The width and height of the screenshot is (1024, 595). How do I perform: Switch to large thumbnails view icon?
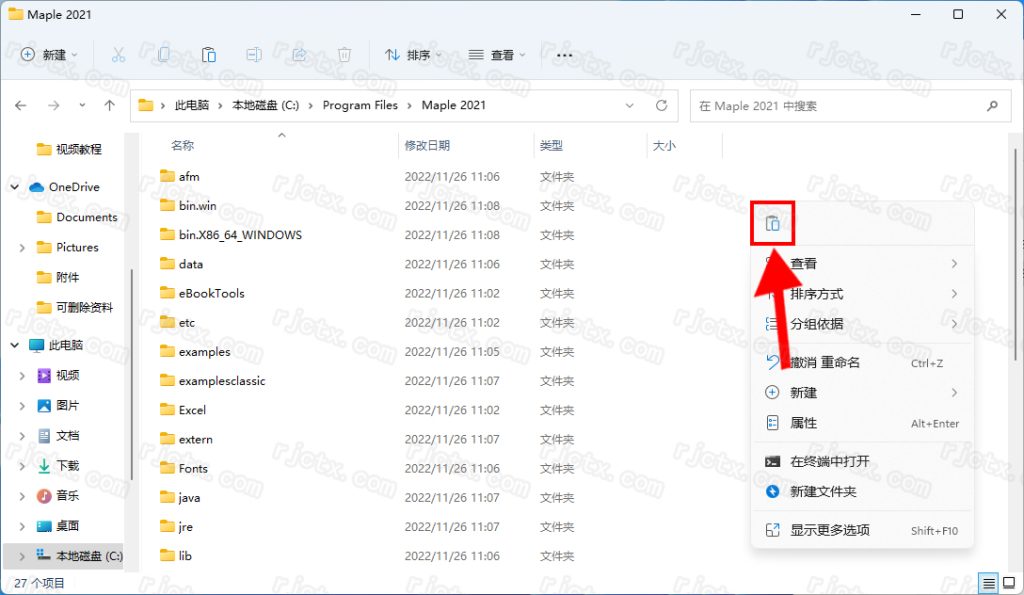coord(1010,583)
